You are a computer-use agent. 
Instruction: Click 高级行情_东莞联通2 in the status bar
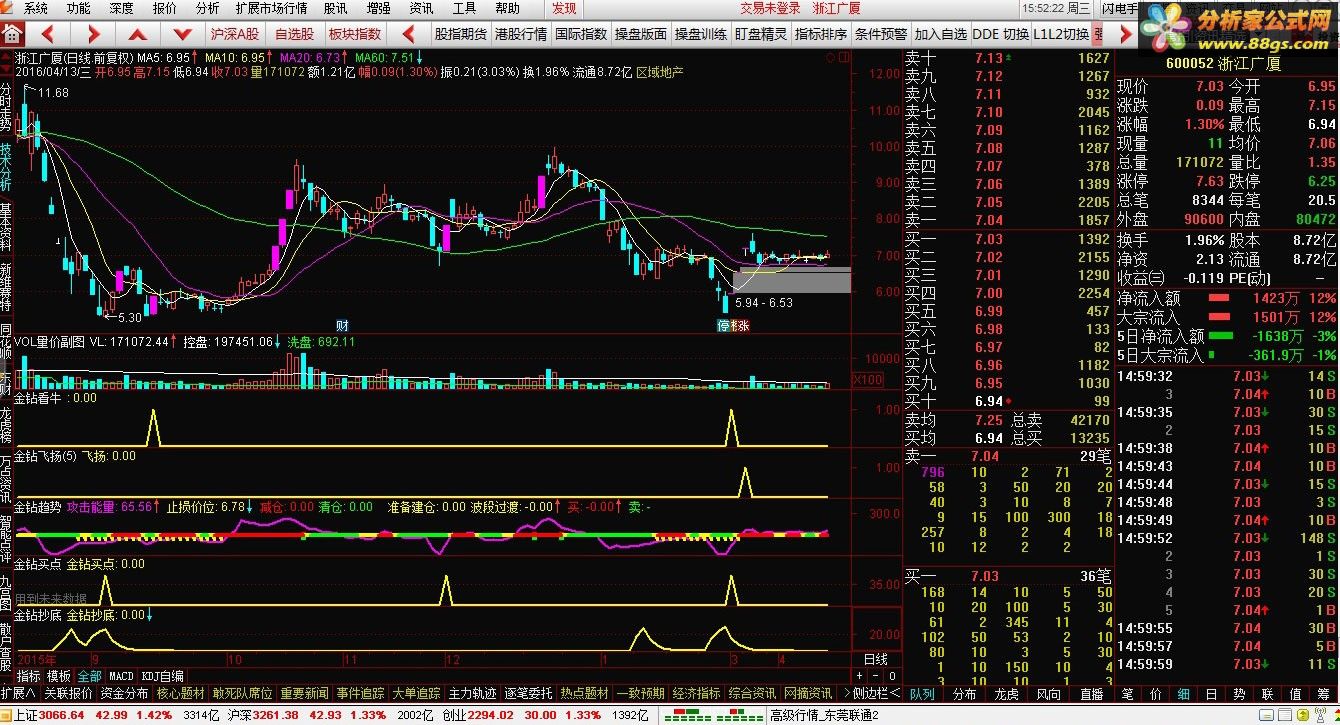823,716
